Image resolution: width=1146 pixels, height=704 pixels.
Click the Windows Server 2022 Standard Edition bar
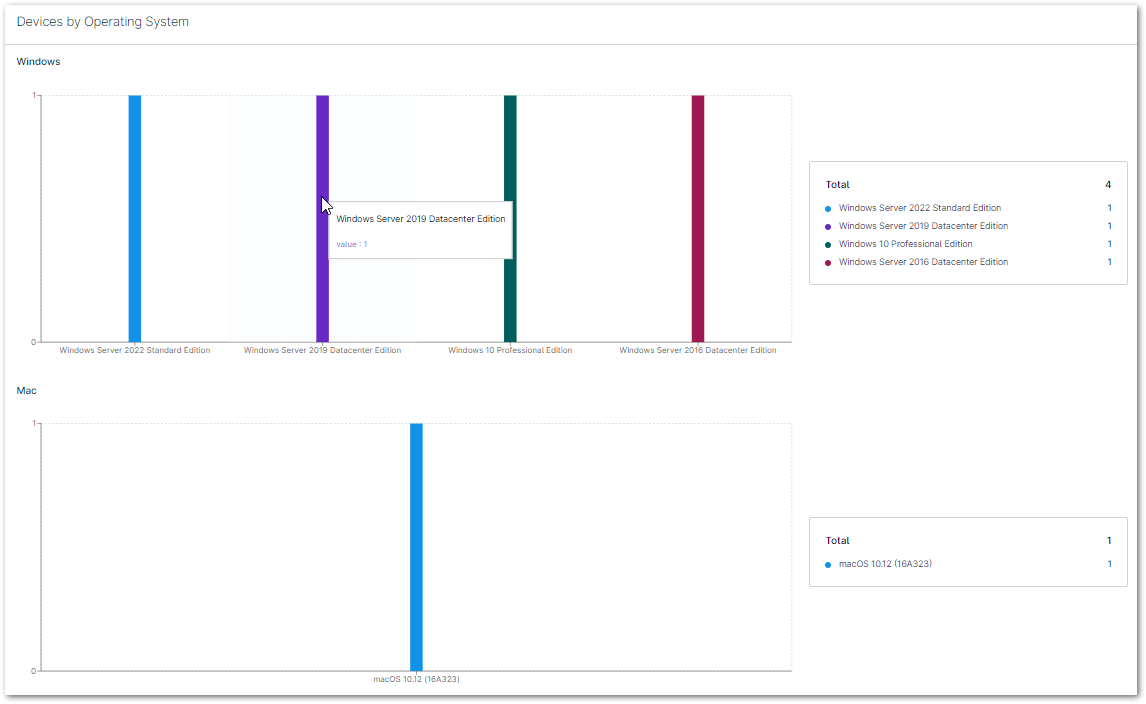coord(135,218)
